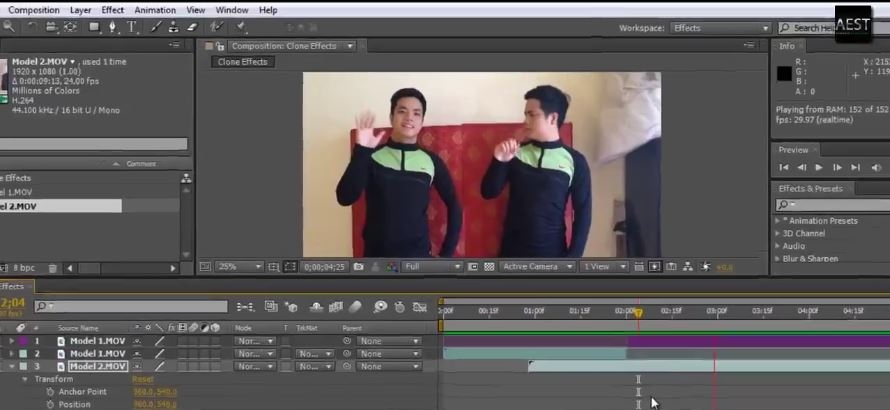Toggle Pixel Aspect Ratio Correction in viewer
Screen dimensions: 890x410
[639, 266]
